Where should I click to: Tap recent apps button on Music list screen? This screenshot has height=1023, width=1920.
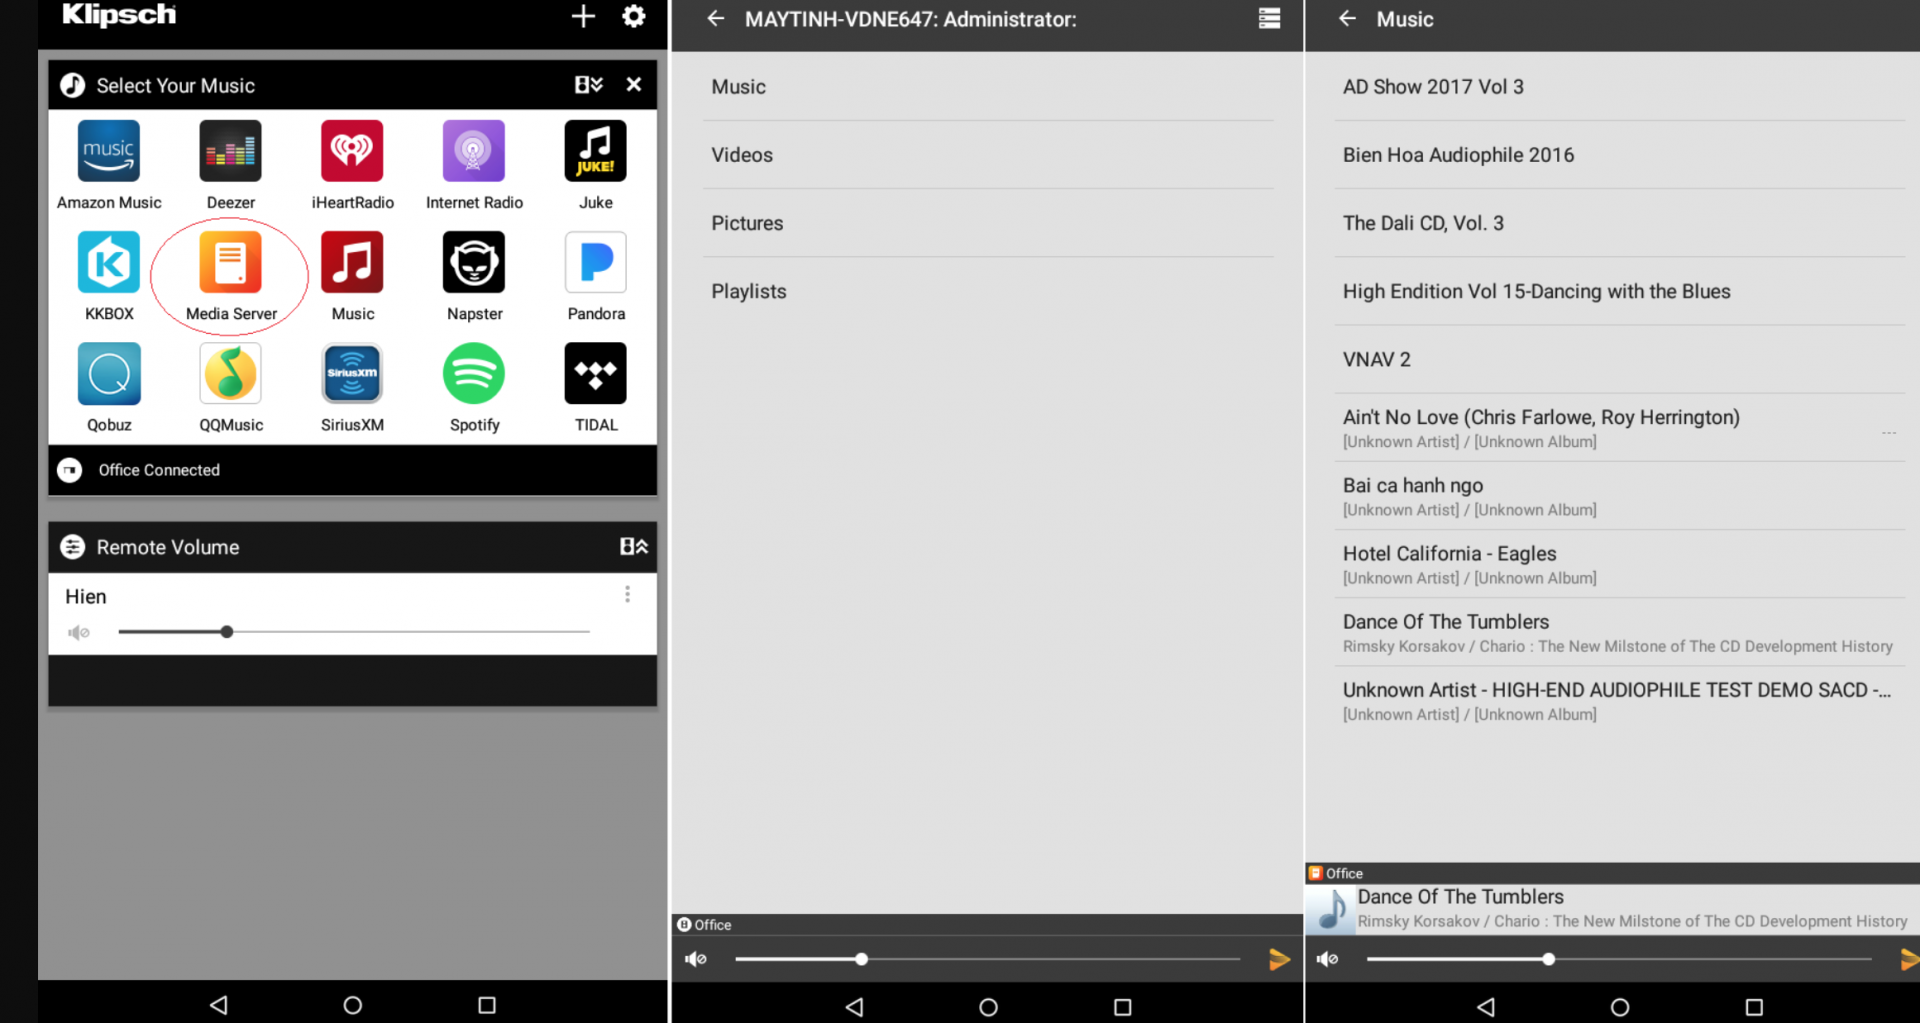[1754, 1006]
